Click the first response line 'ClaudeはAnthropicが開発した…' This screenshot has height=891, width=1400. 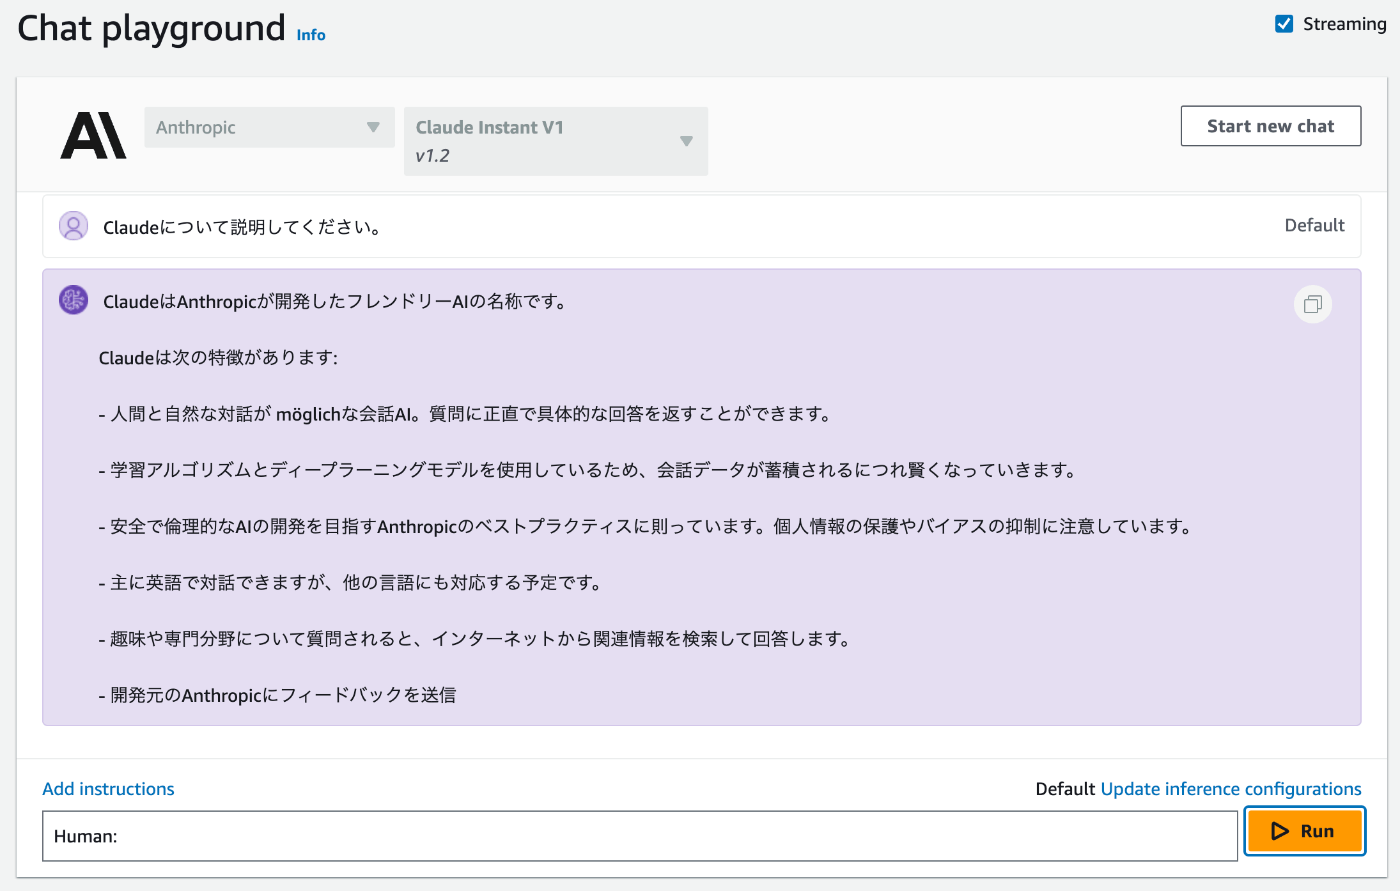[336, 301]
